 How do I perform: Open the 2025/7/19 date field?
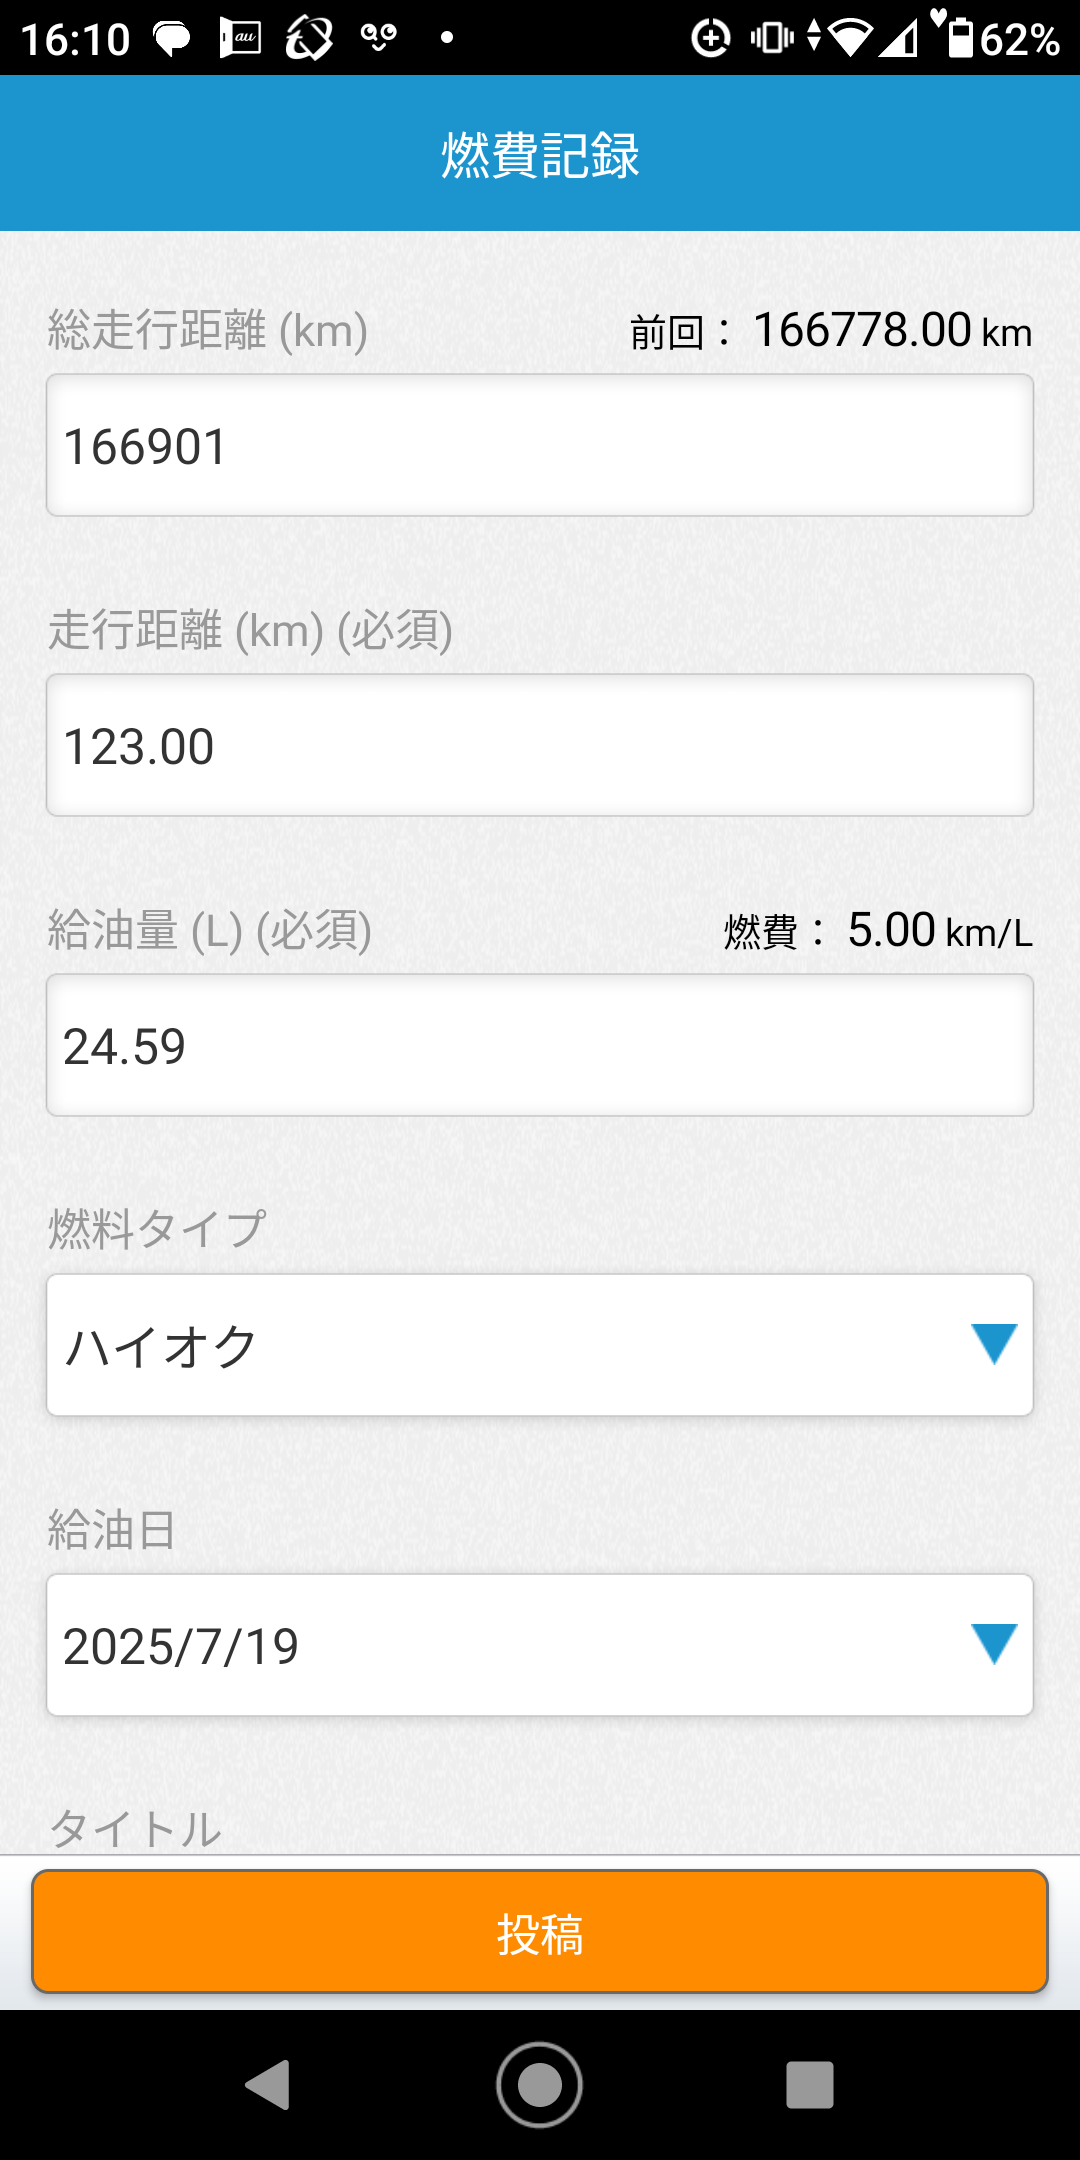(x=500, y=1645)
